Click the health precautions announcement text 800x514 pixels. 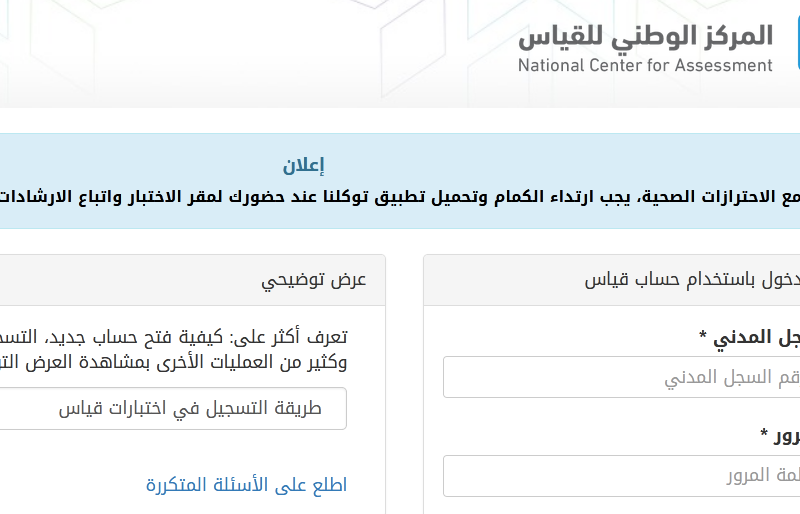[400, 197]
